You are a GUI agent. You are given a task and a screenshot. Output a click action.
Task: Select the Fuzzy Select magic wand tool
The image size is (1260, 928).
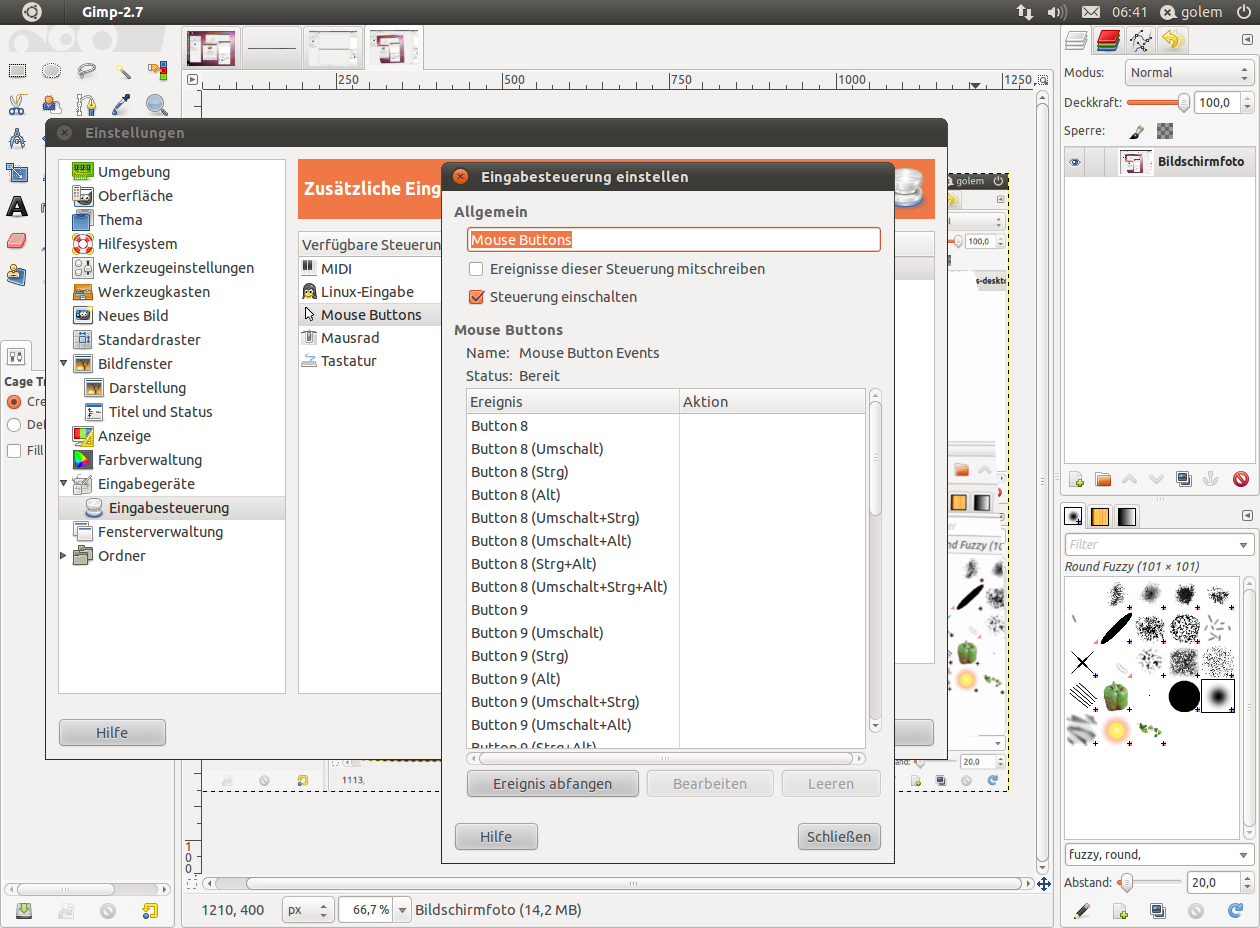pos(122,71)
